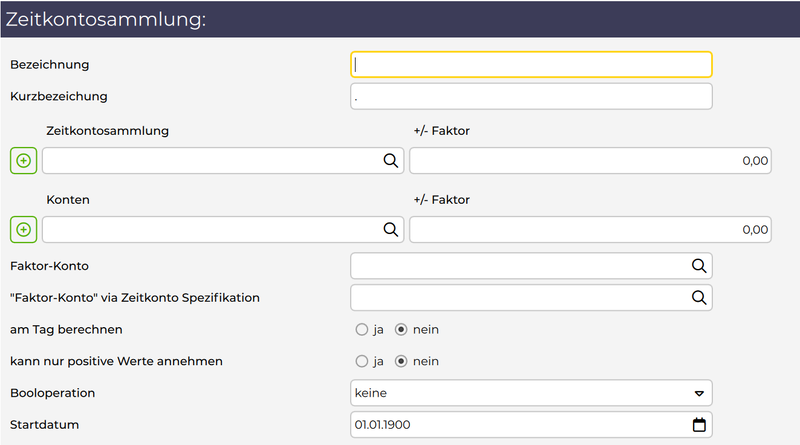
Task: Click the search magnifier in Konten field
Action: click(391, 229)
